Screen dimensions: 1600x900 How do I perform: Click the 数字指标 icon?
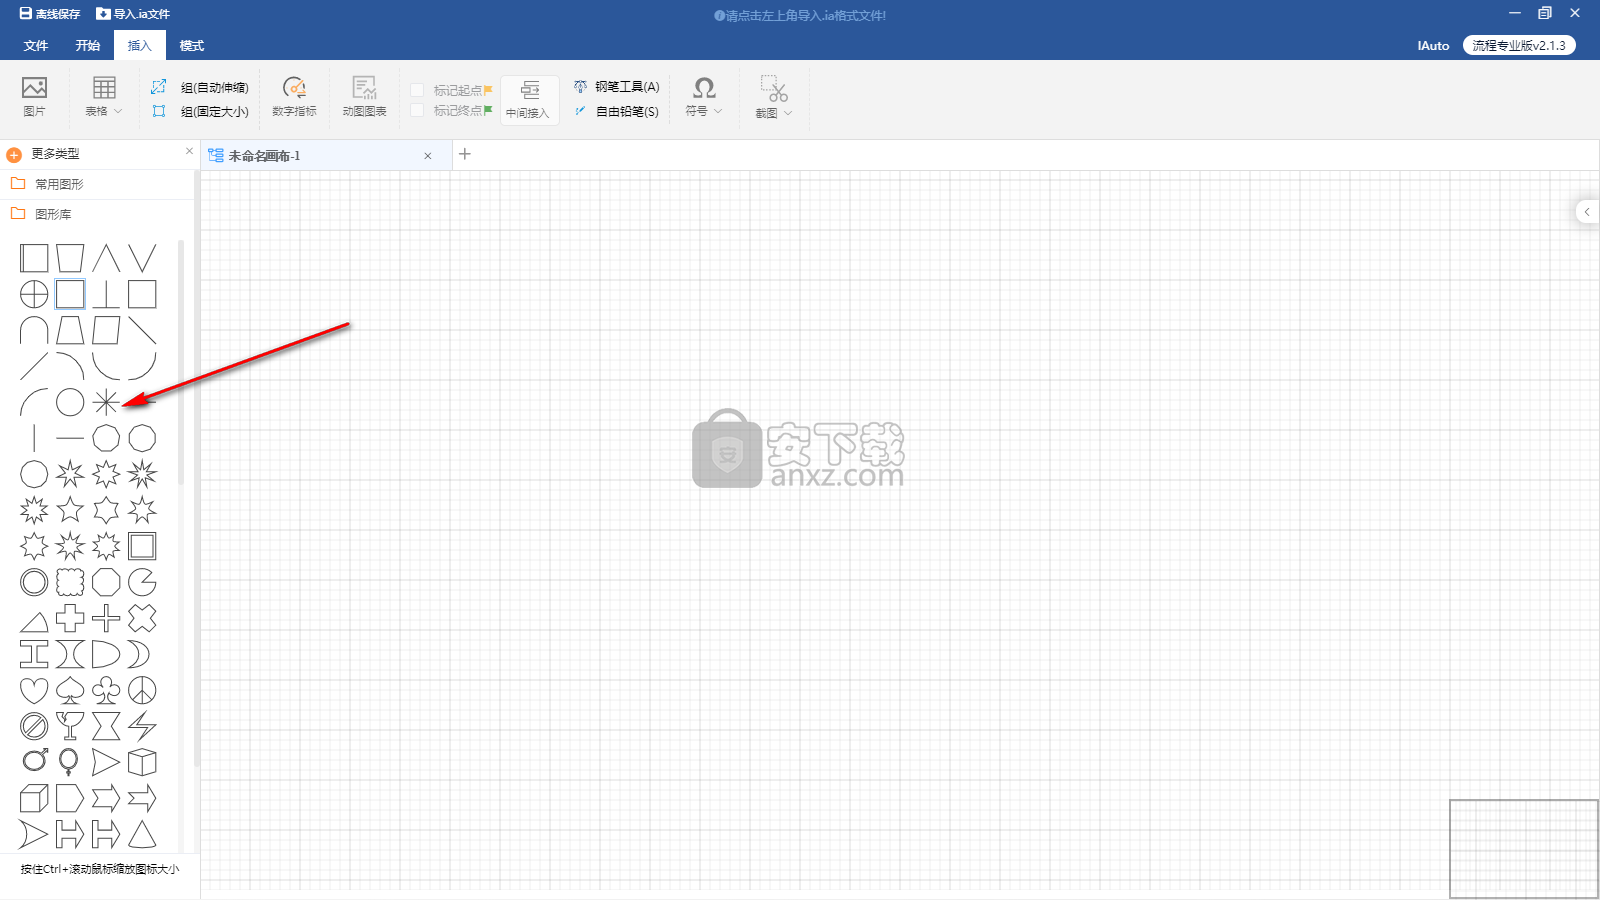[x=294, y=97]
